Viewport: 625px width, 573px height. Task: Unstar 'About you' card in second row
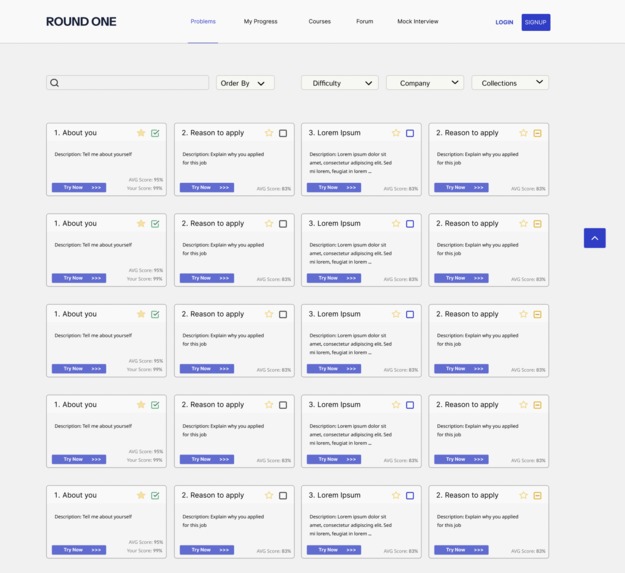pos(141,223)
